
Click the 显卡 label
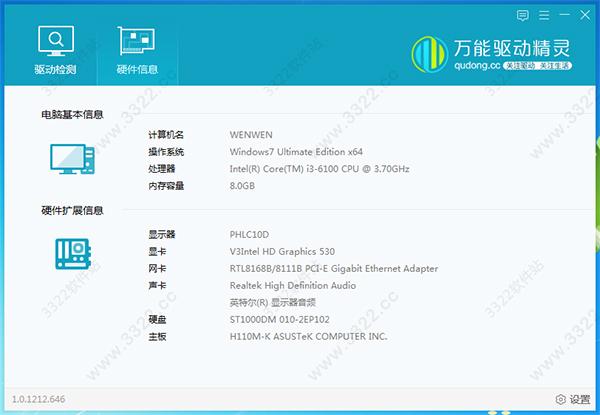pos(157,251)
